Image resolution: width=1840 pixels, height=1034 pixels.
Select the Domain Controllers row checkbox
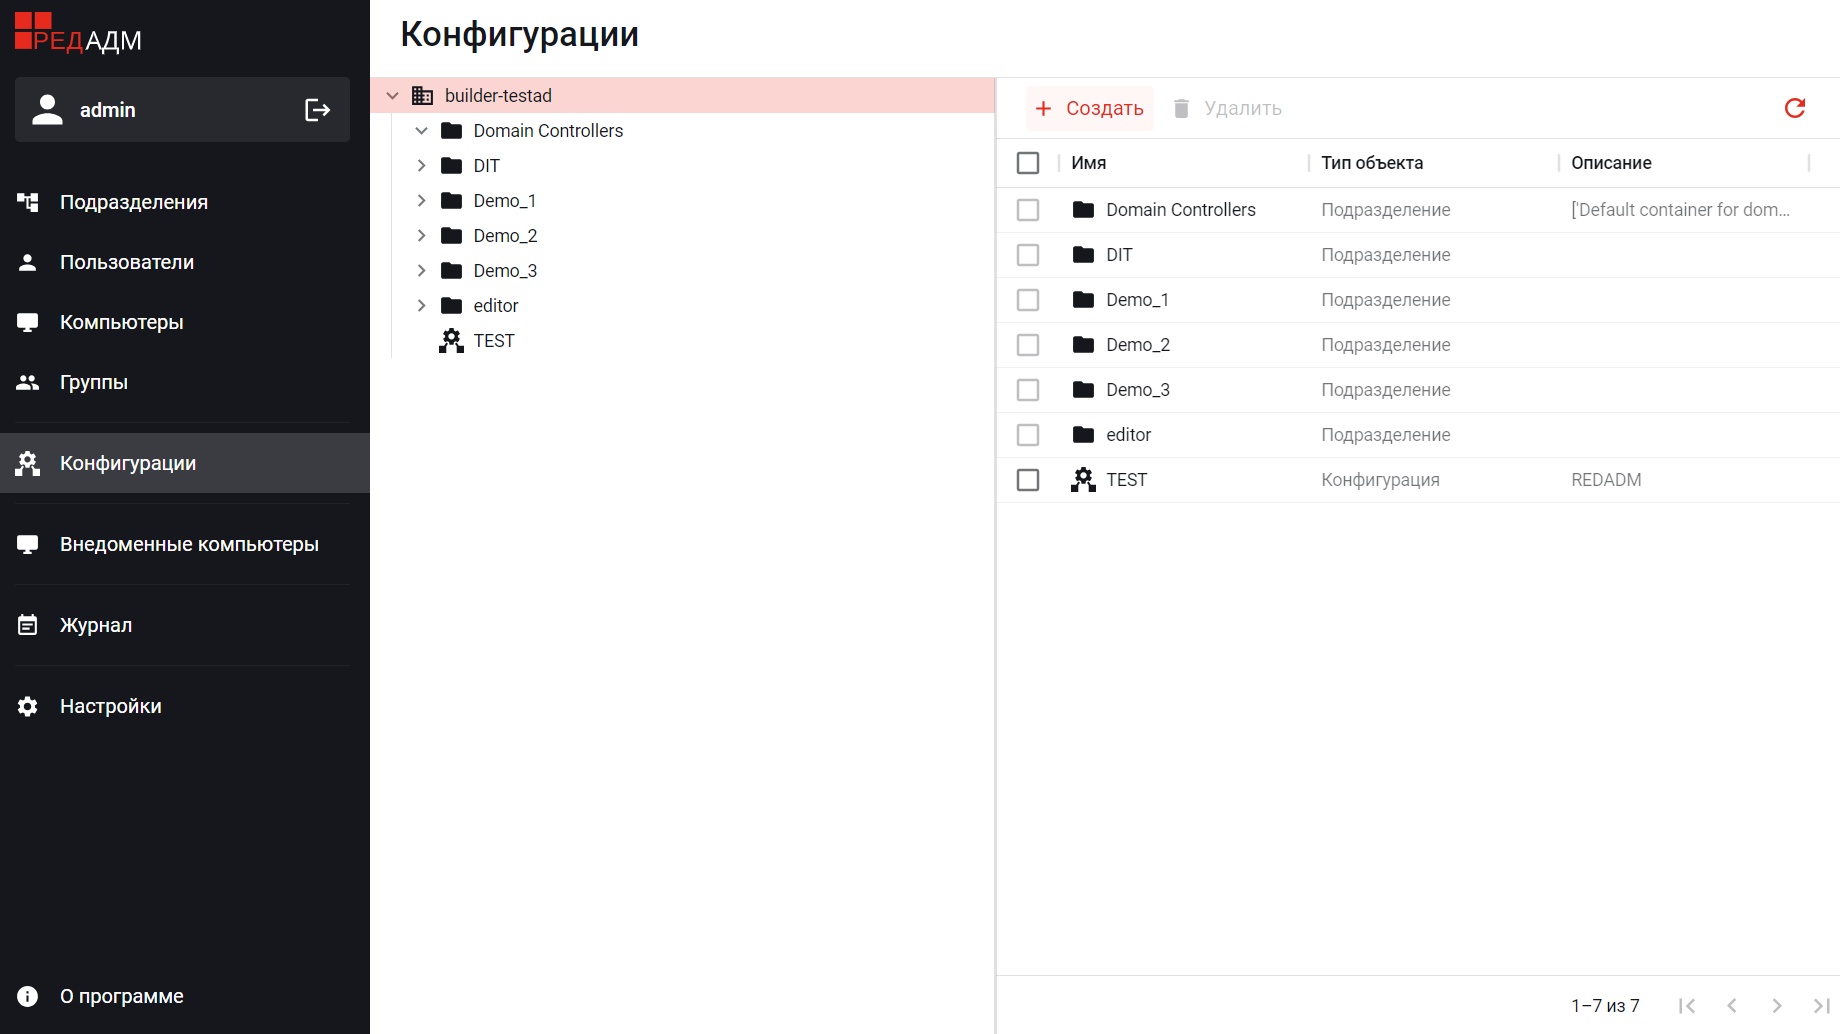(x=1028, y=210)
